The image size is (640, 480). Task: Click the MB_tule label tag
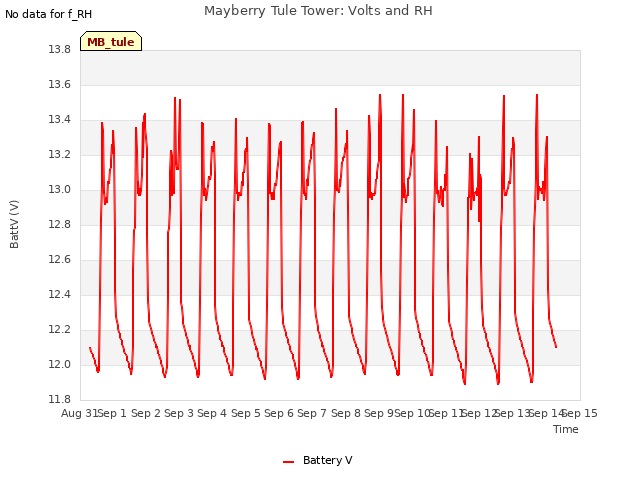[x=111, y=41]
